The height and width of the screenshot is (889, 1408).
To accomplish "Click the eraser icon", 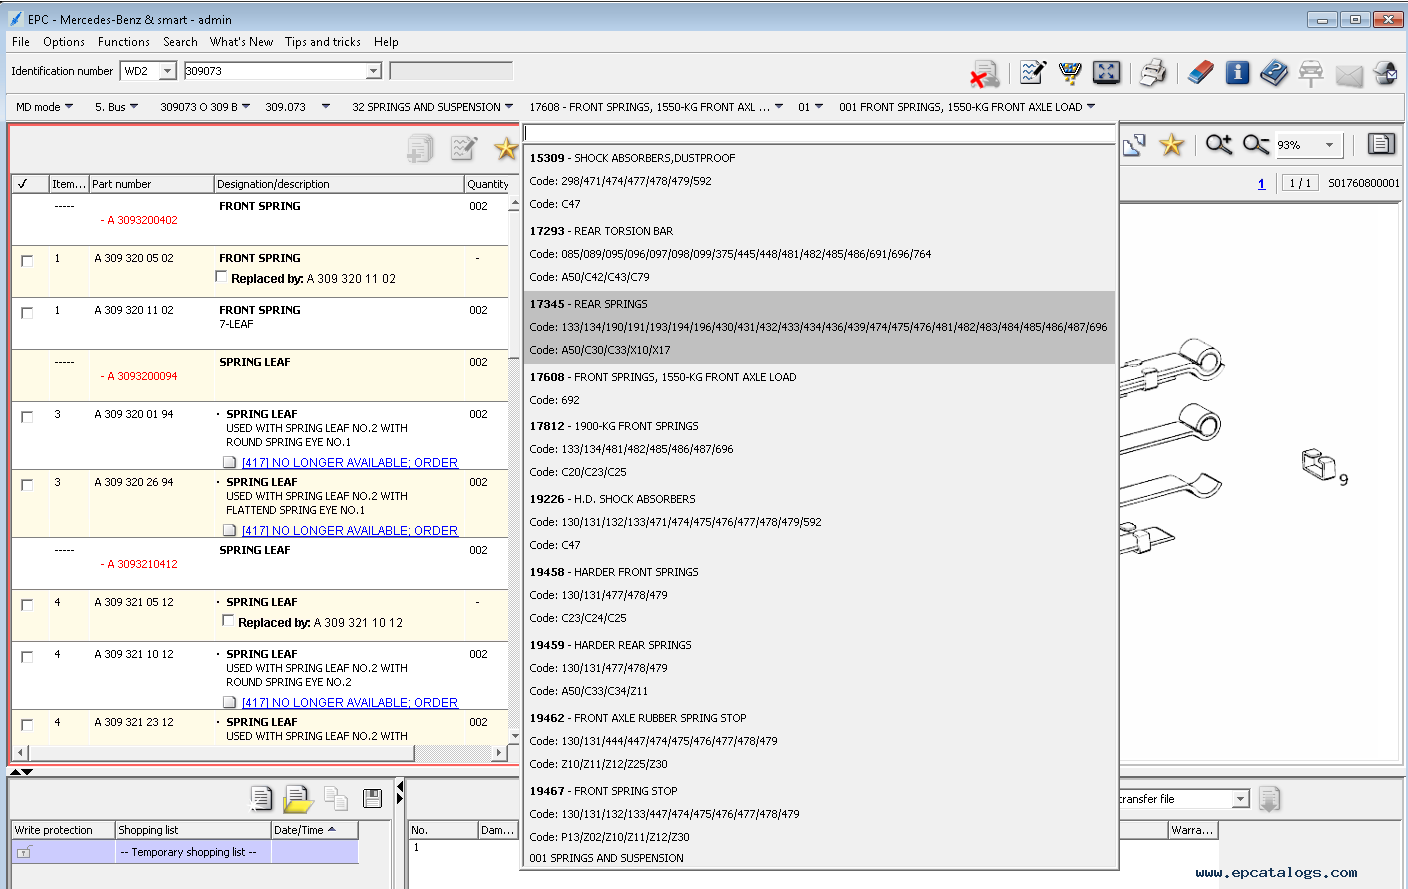I will point(1200,72).
